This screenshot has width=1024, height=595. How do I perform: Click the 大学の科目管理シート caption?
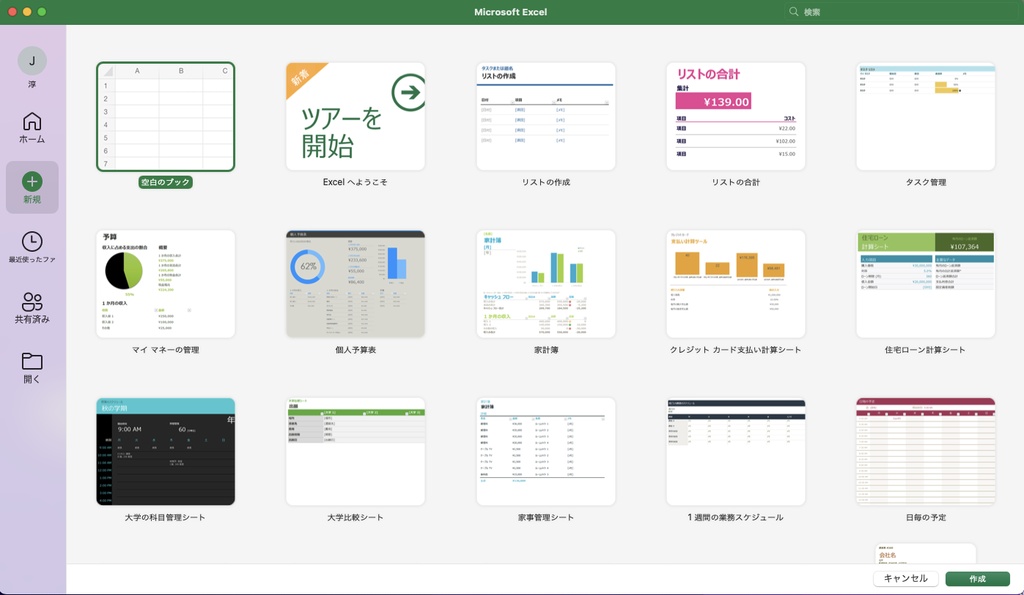[165, 517]
